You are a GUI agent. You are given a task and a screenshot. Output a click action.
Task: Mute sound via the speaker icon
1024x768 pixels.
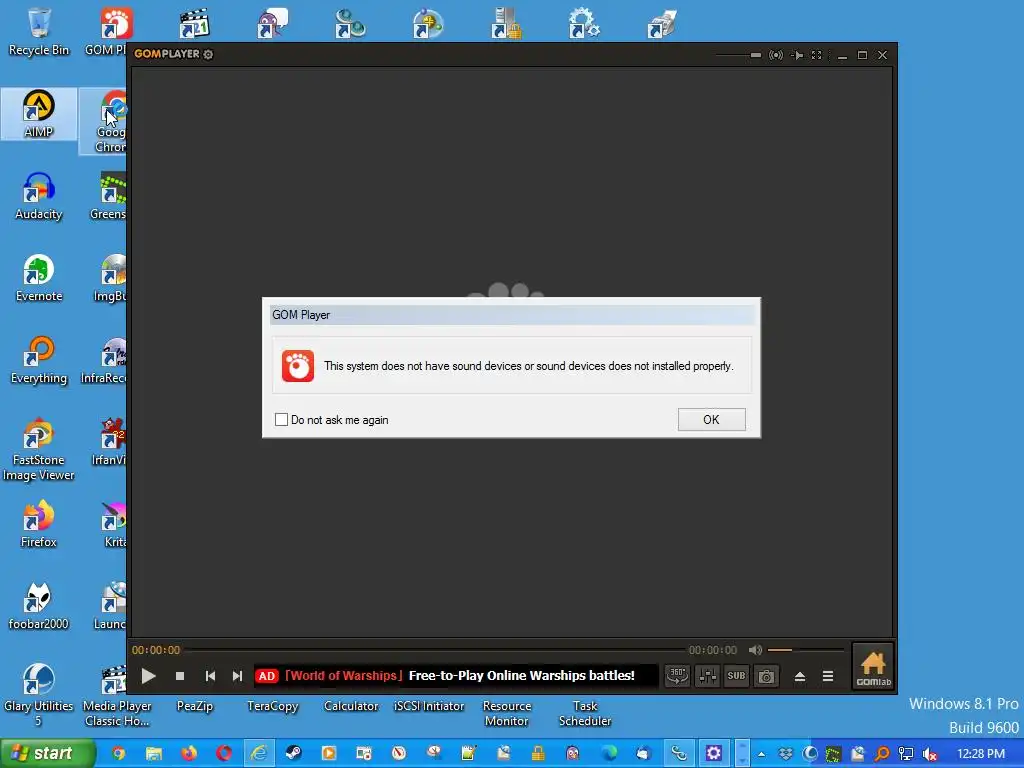click(755, 650)
